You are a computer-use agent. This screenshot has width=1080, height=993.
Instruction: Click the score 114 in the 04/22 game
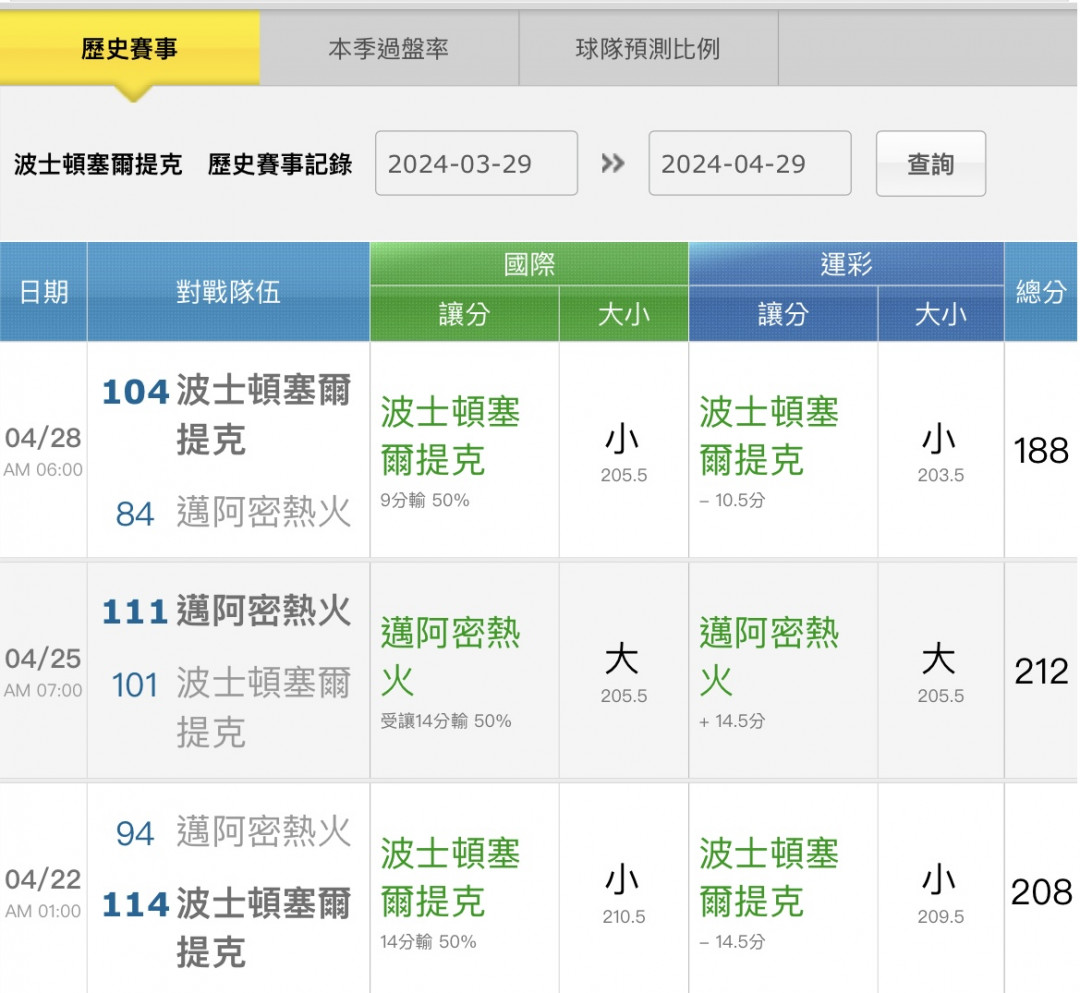[x=135, y=904]
